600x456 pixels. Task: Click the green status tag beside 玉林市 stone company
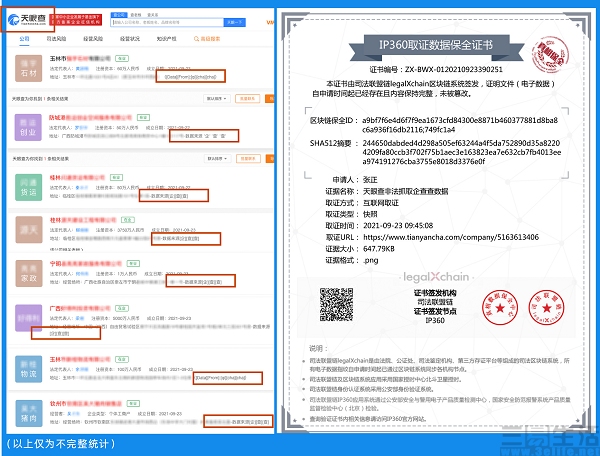pos(122,59)
